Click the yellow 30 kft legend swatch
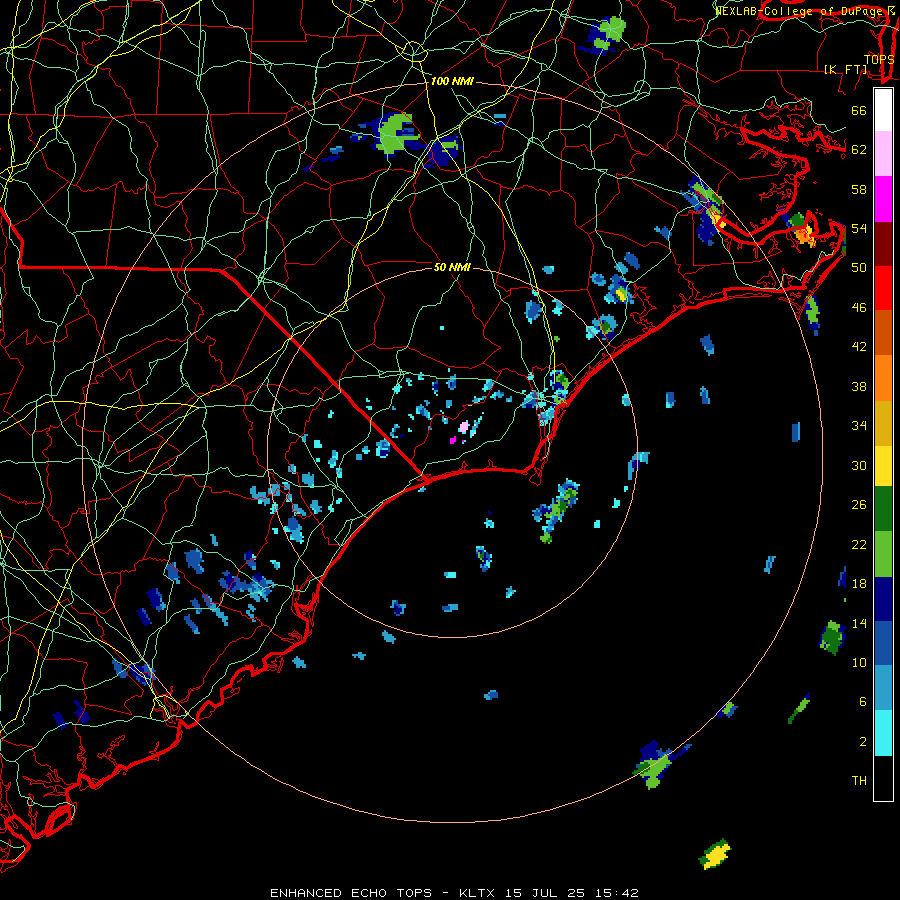900x900 pixels. click(x=883, y=466)
